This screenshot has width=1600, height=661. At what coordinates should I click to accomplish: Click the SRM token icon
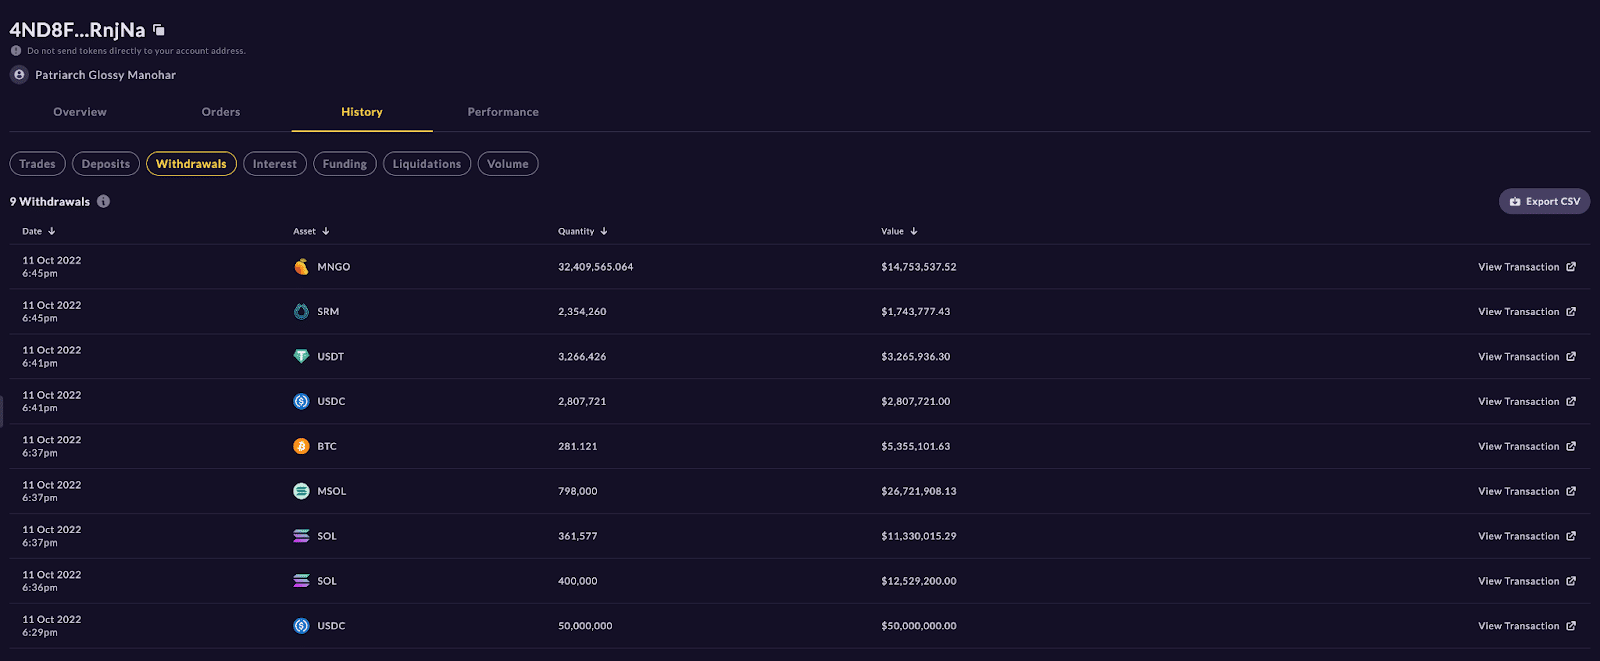(301, 312)
